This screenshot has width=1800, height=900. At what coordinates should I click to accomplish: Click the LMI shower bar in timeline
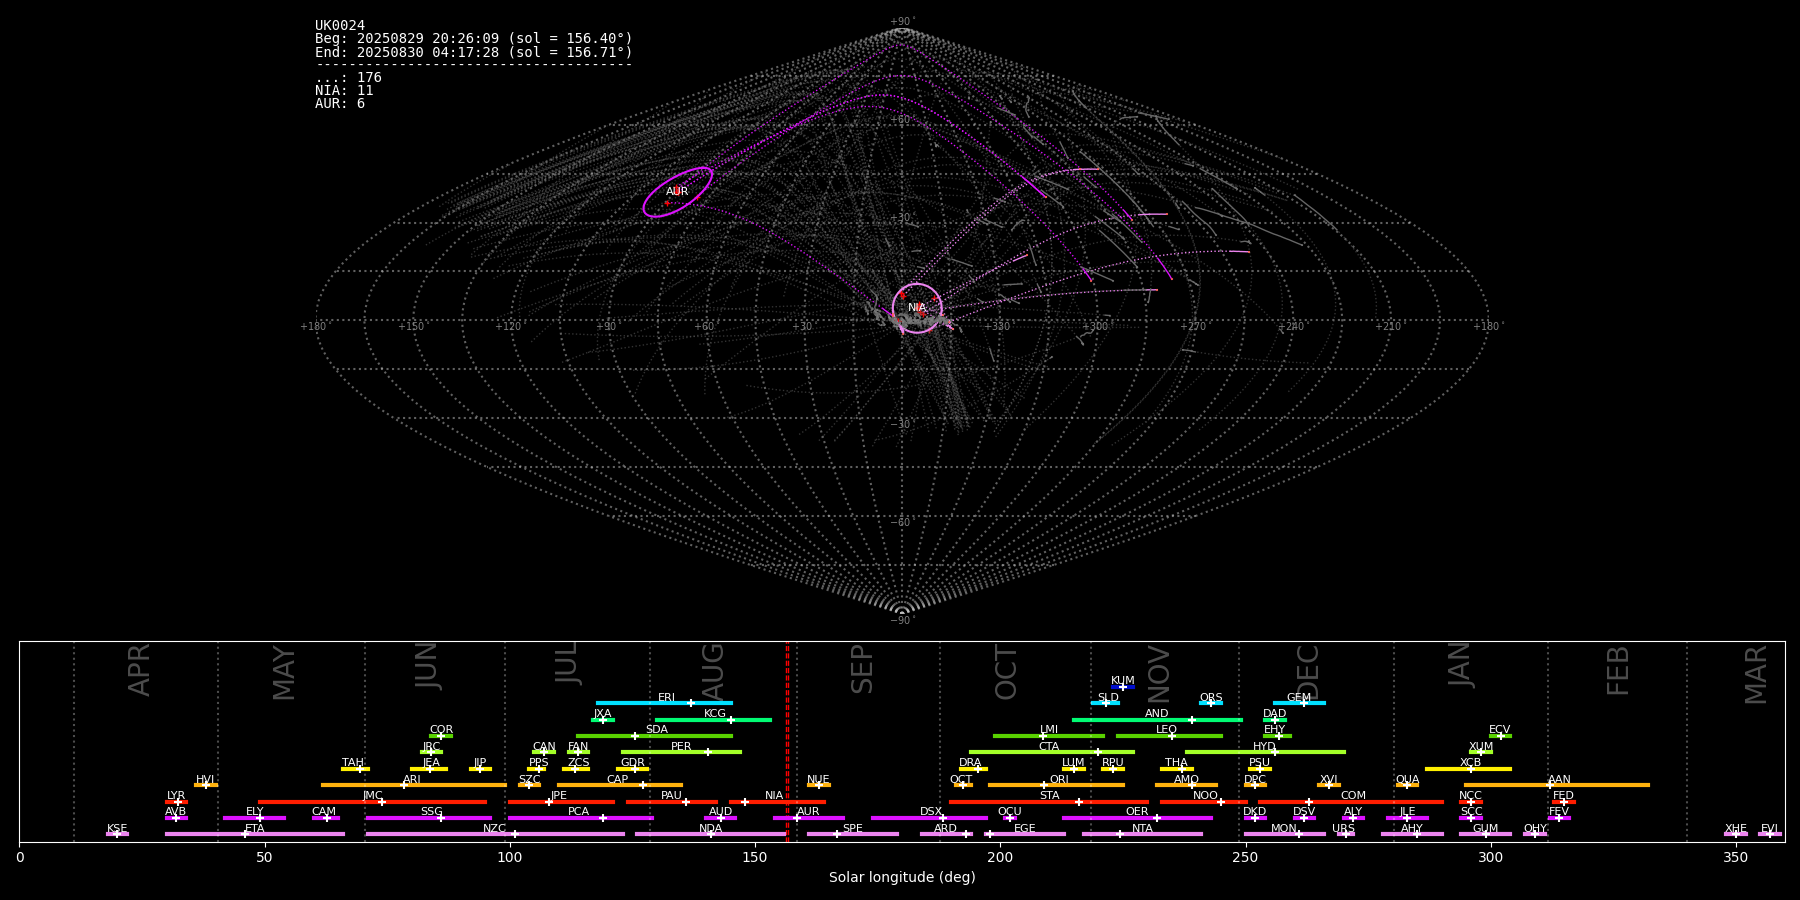click(1049, 736)
